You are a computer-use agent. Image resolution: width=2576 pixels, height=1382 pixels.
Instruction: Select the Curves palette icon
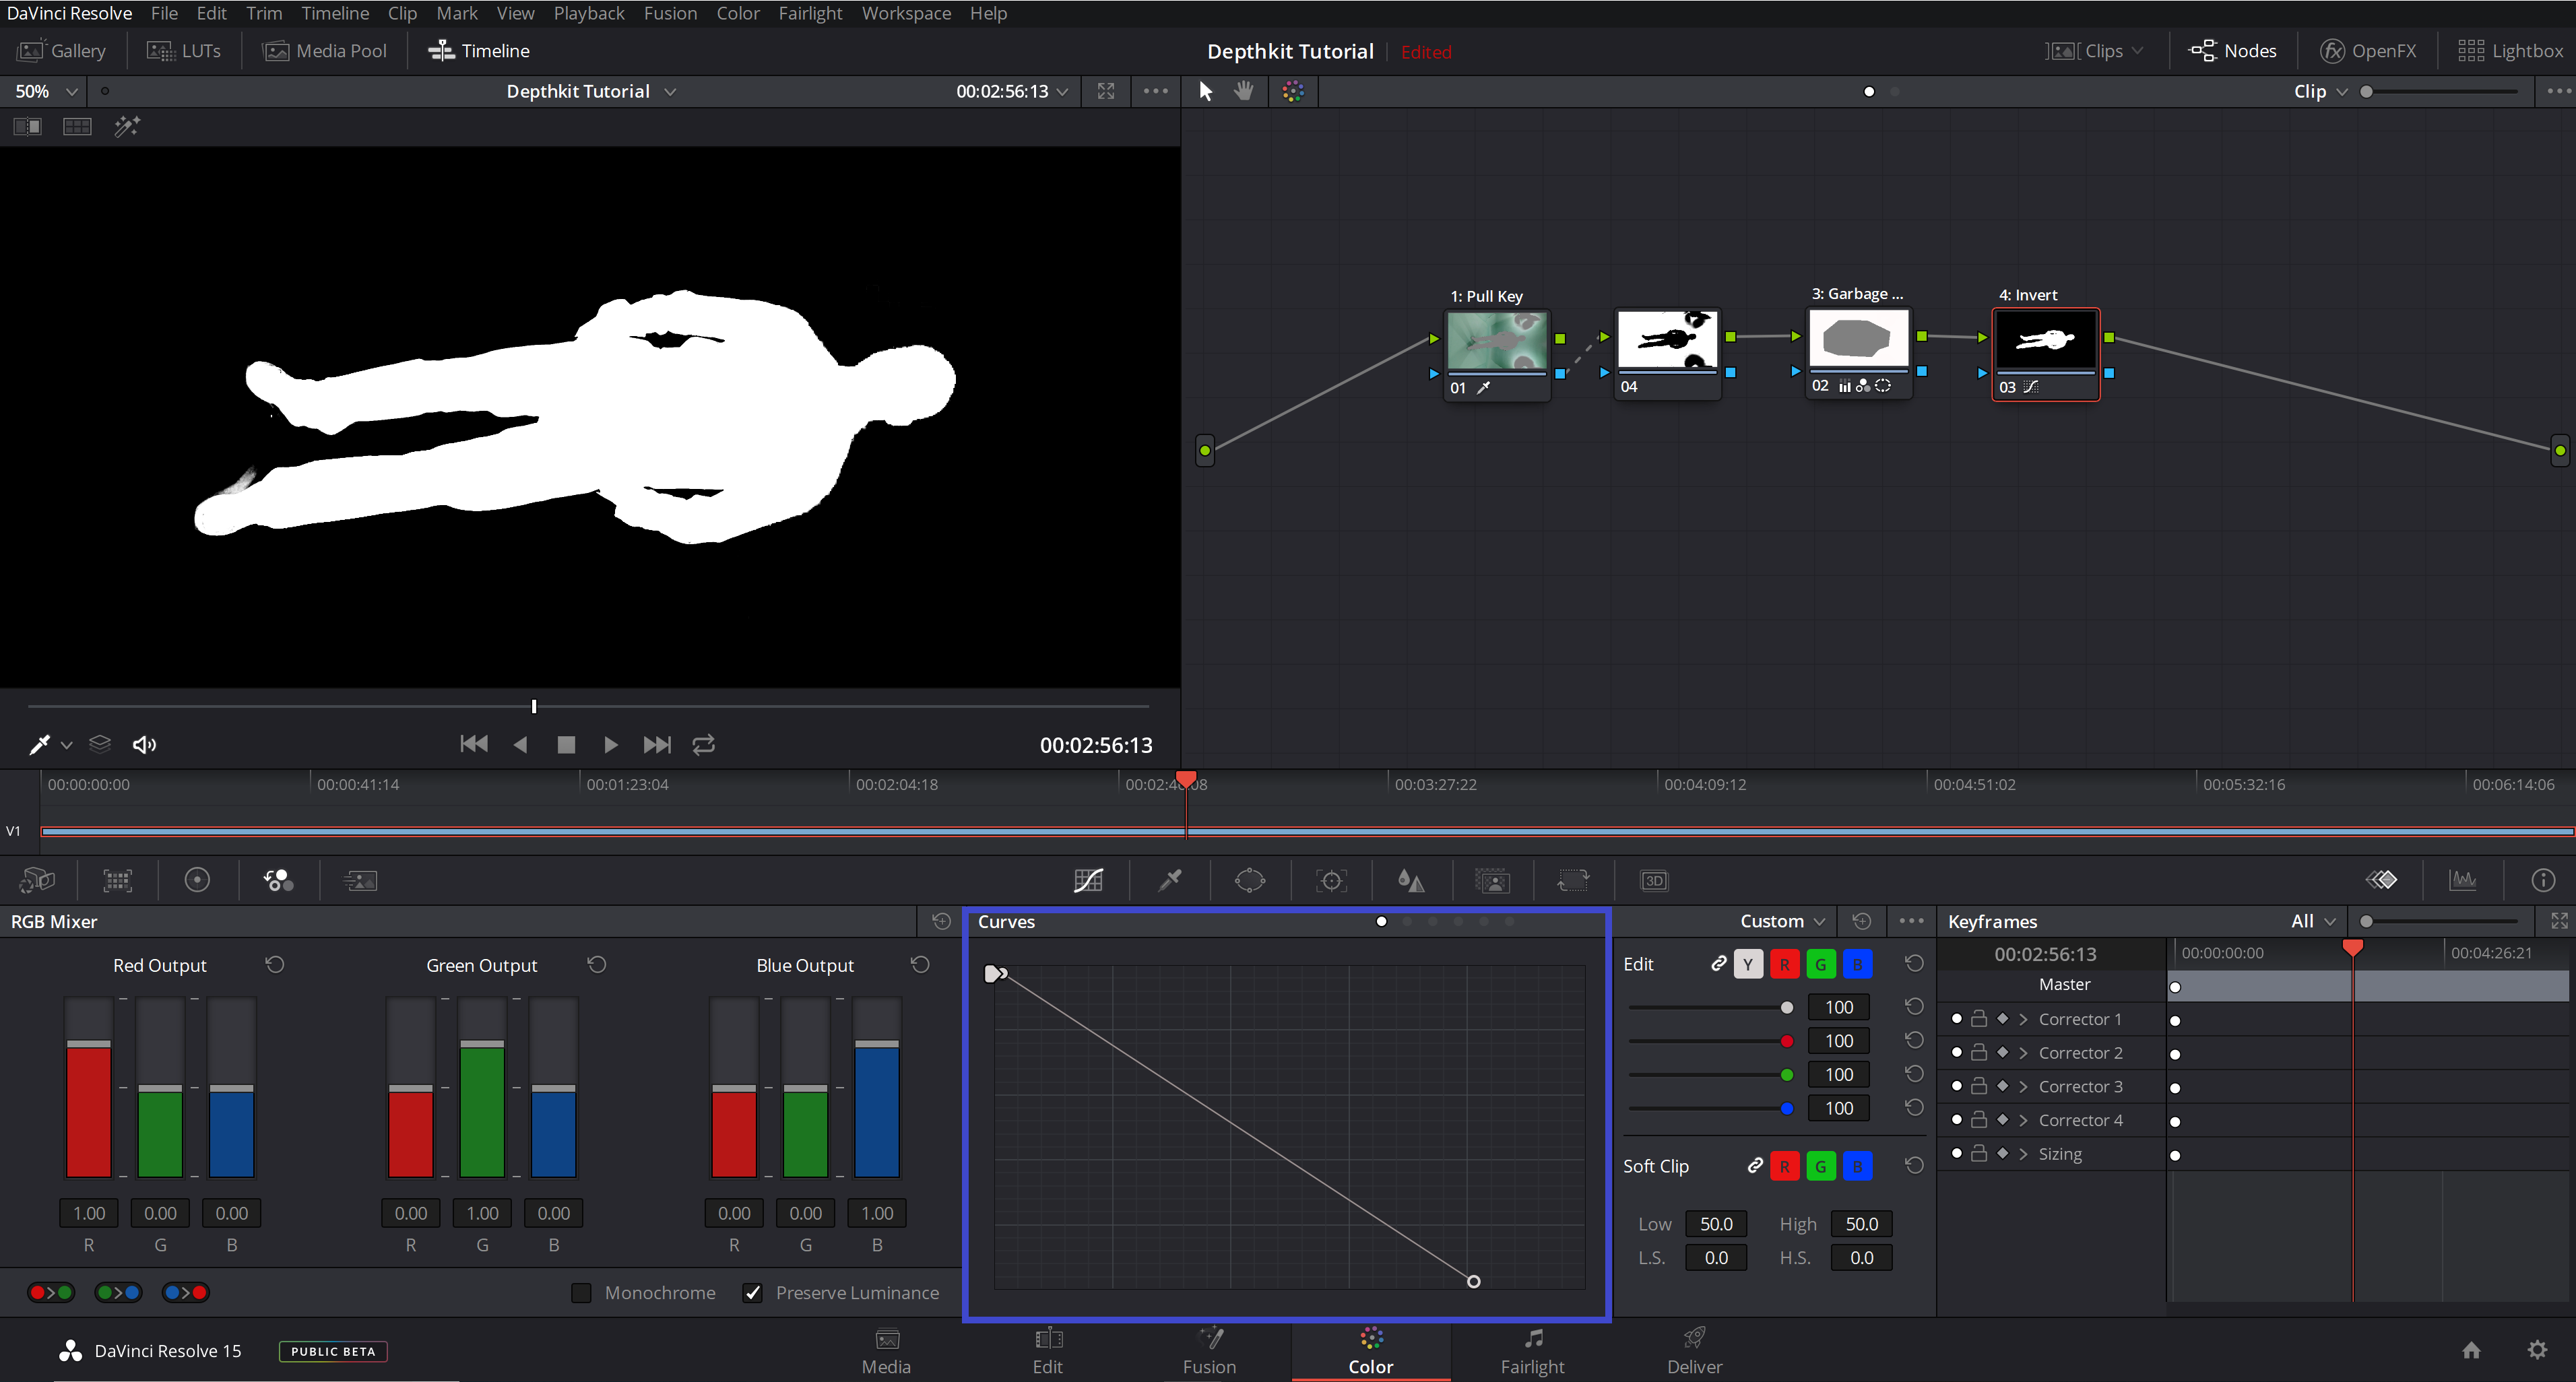coord(1088,880)
